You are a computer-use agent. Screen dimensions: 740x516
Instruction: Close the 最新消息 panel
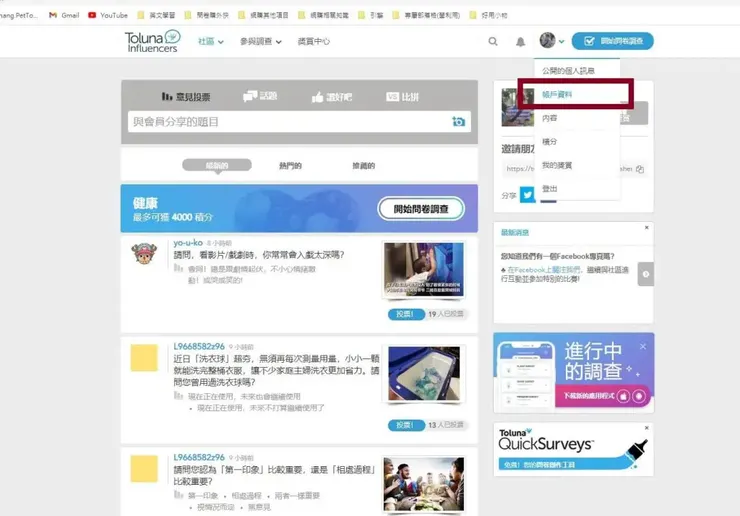pyautogui.click(x=647, y=228)
